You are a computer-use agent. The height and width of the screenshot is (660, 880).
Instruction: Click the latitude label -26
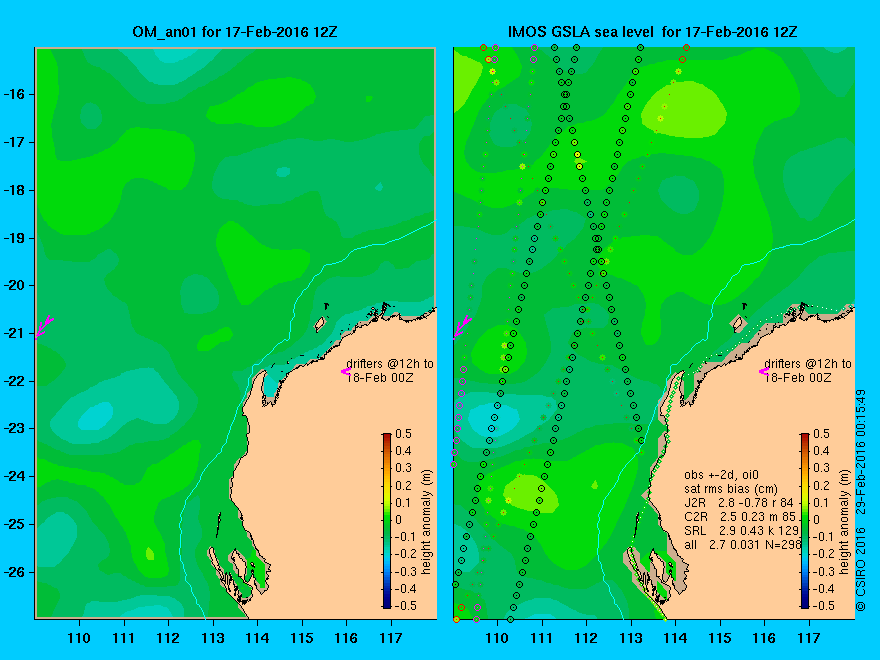pos(14,572)
